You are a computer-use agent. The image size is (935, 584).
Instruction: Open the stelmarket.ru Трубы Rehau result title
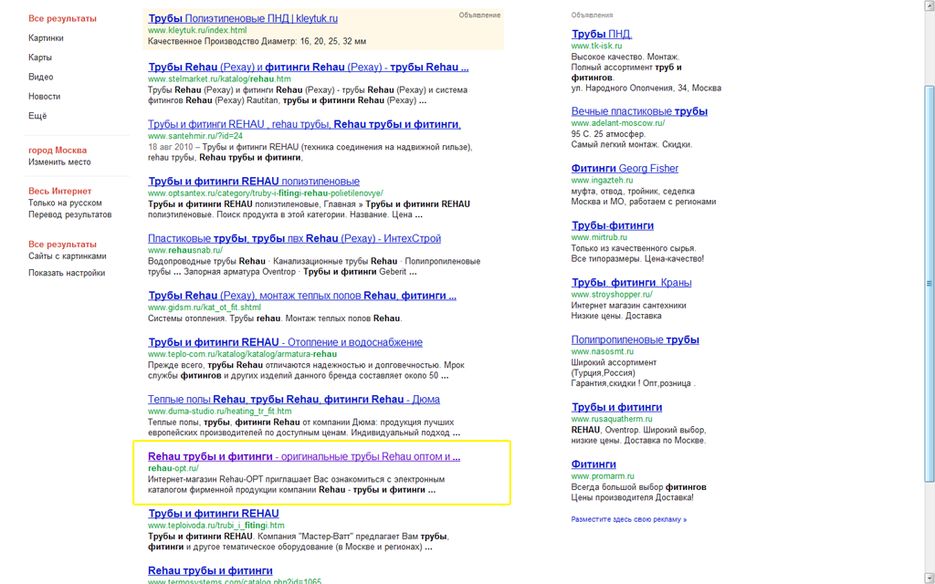point(308,67)
